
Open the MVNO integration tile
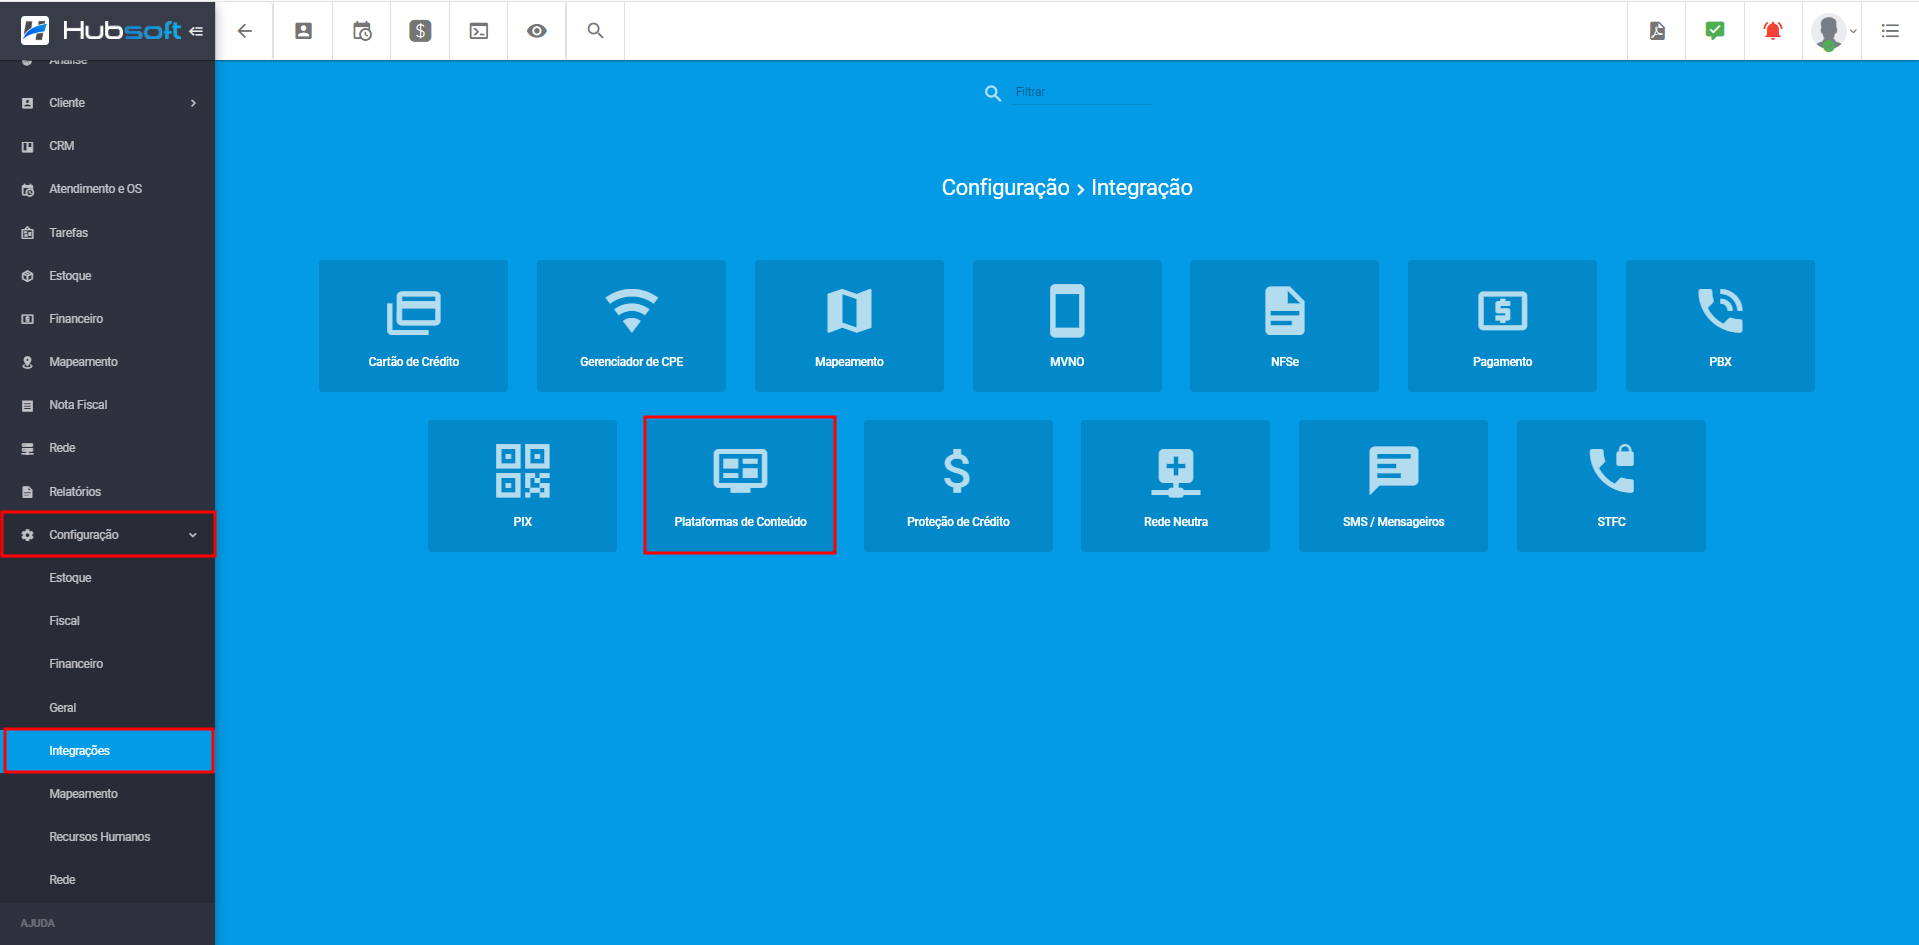[1067, 326]
